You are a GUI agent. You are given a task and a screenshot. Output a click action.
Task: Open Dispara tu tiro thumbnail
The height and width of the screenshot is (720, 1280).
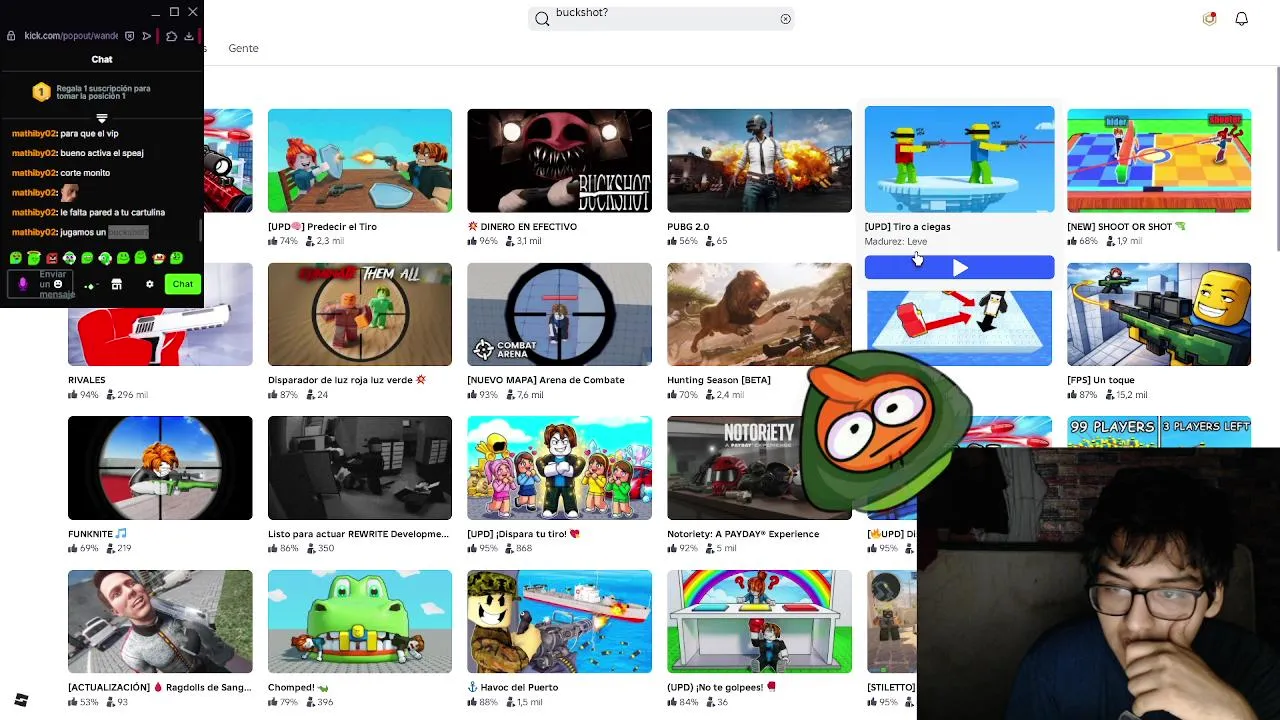[x=559, y=468]
